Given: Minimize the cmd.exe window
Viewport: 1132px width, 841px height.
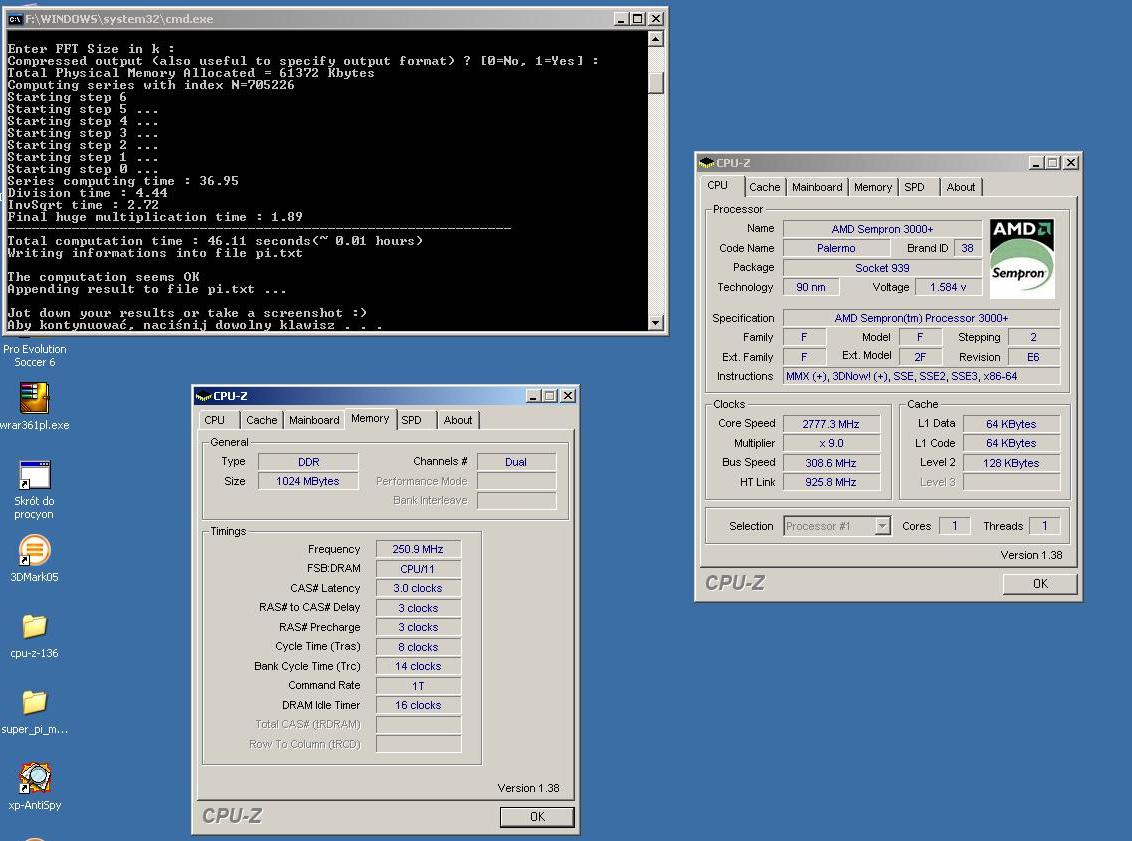Looking at the screenshot, I should [x=621, y=19].
